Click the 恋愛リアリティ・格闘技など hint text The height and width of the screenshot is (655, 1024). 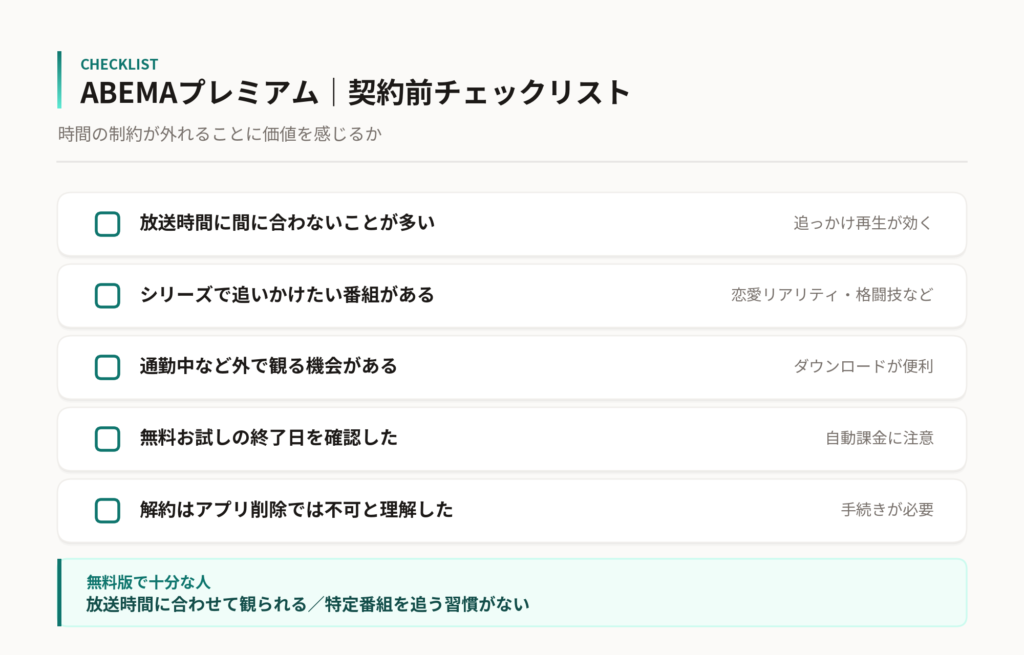click(833, 295)
